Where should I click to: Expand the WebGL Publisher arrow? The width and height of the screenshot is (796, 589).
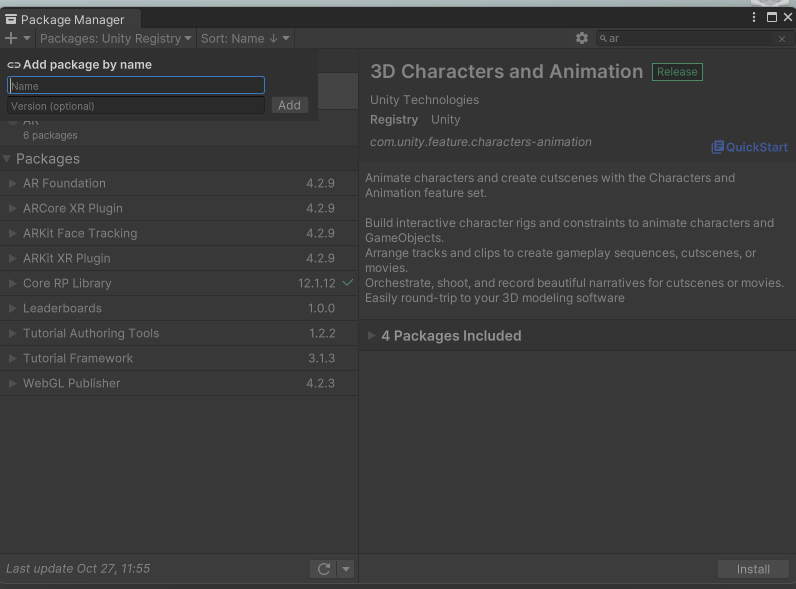13,383
